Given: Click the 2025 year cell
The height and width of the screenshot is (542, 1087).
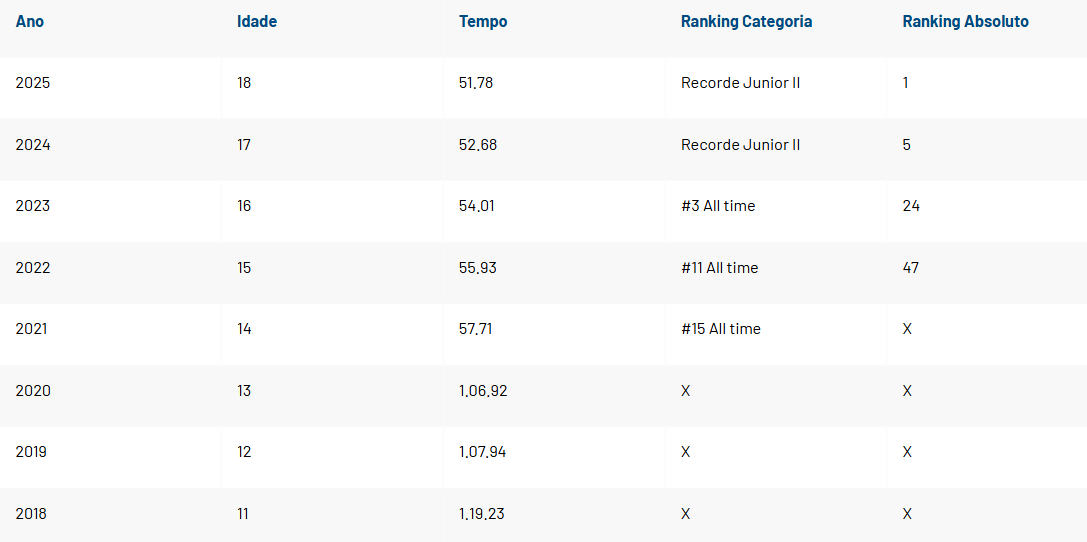Looking at the screenshot, I should pos(33,83).
